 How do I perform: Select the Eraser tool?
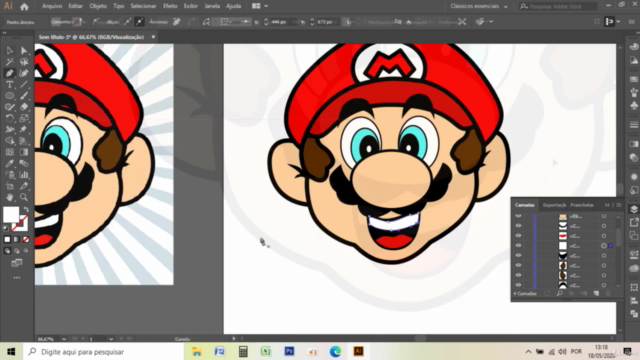point(24,107)
